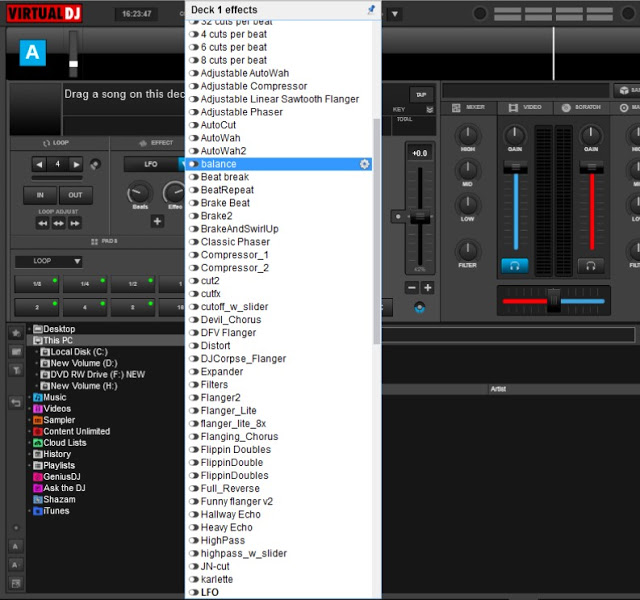Viewport: 640px width, 600px height.
Task: Double loop length with right arrow
Action: coord(76,164)
